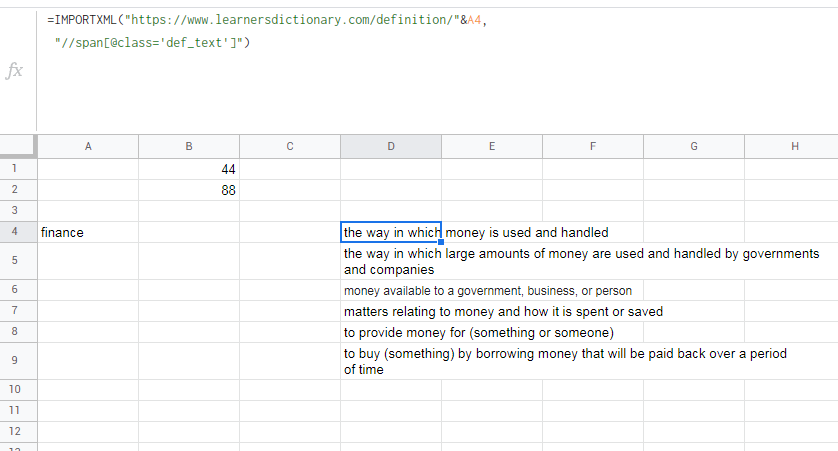Click cell 'the way in which money is used'
The width and height of the screenshot is (838, 451).
click(391, 232)
